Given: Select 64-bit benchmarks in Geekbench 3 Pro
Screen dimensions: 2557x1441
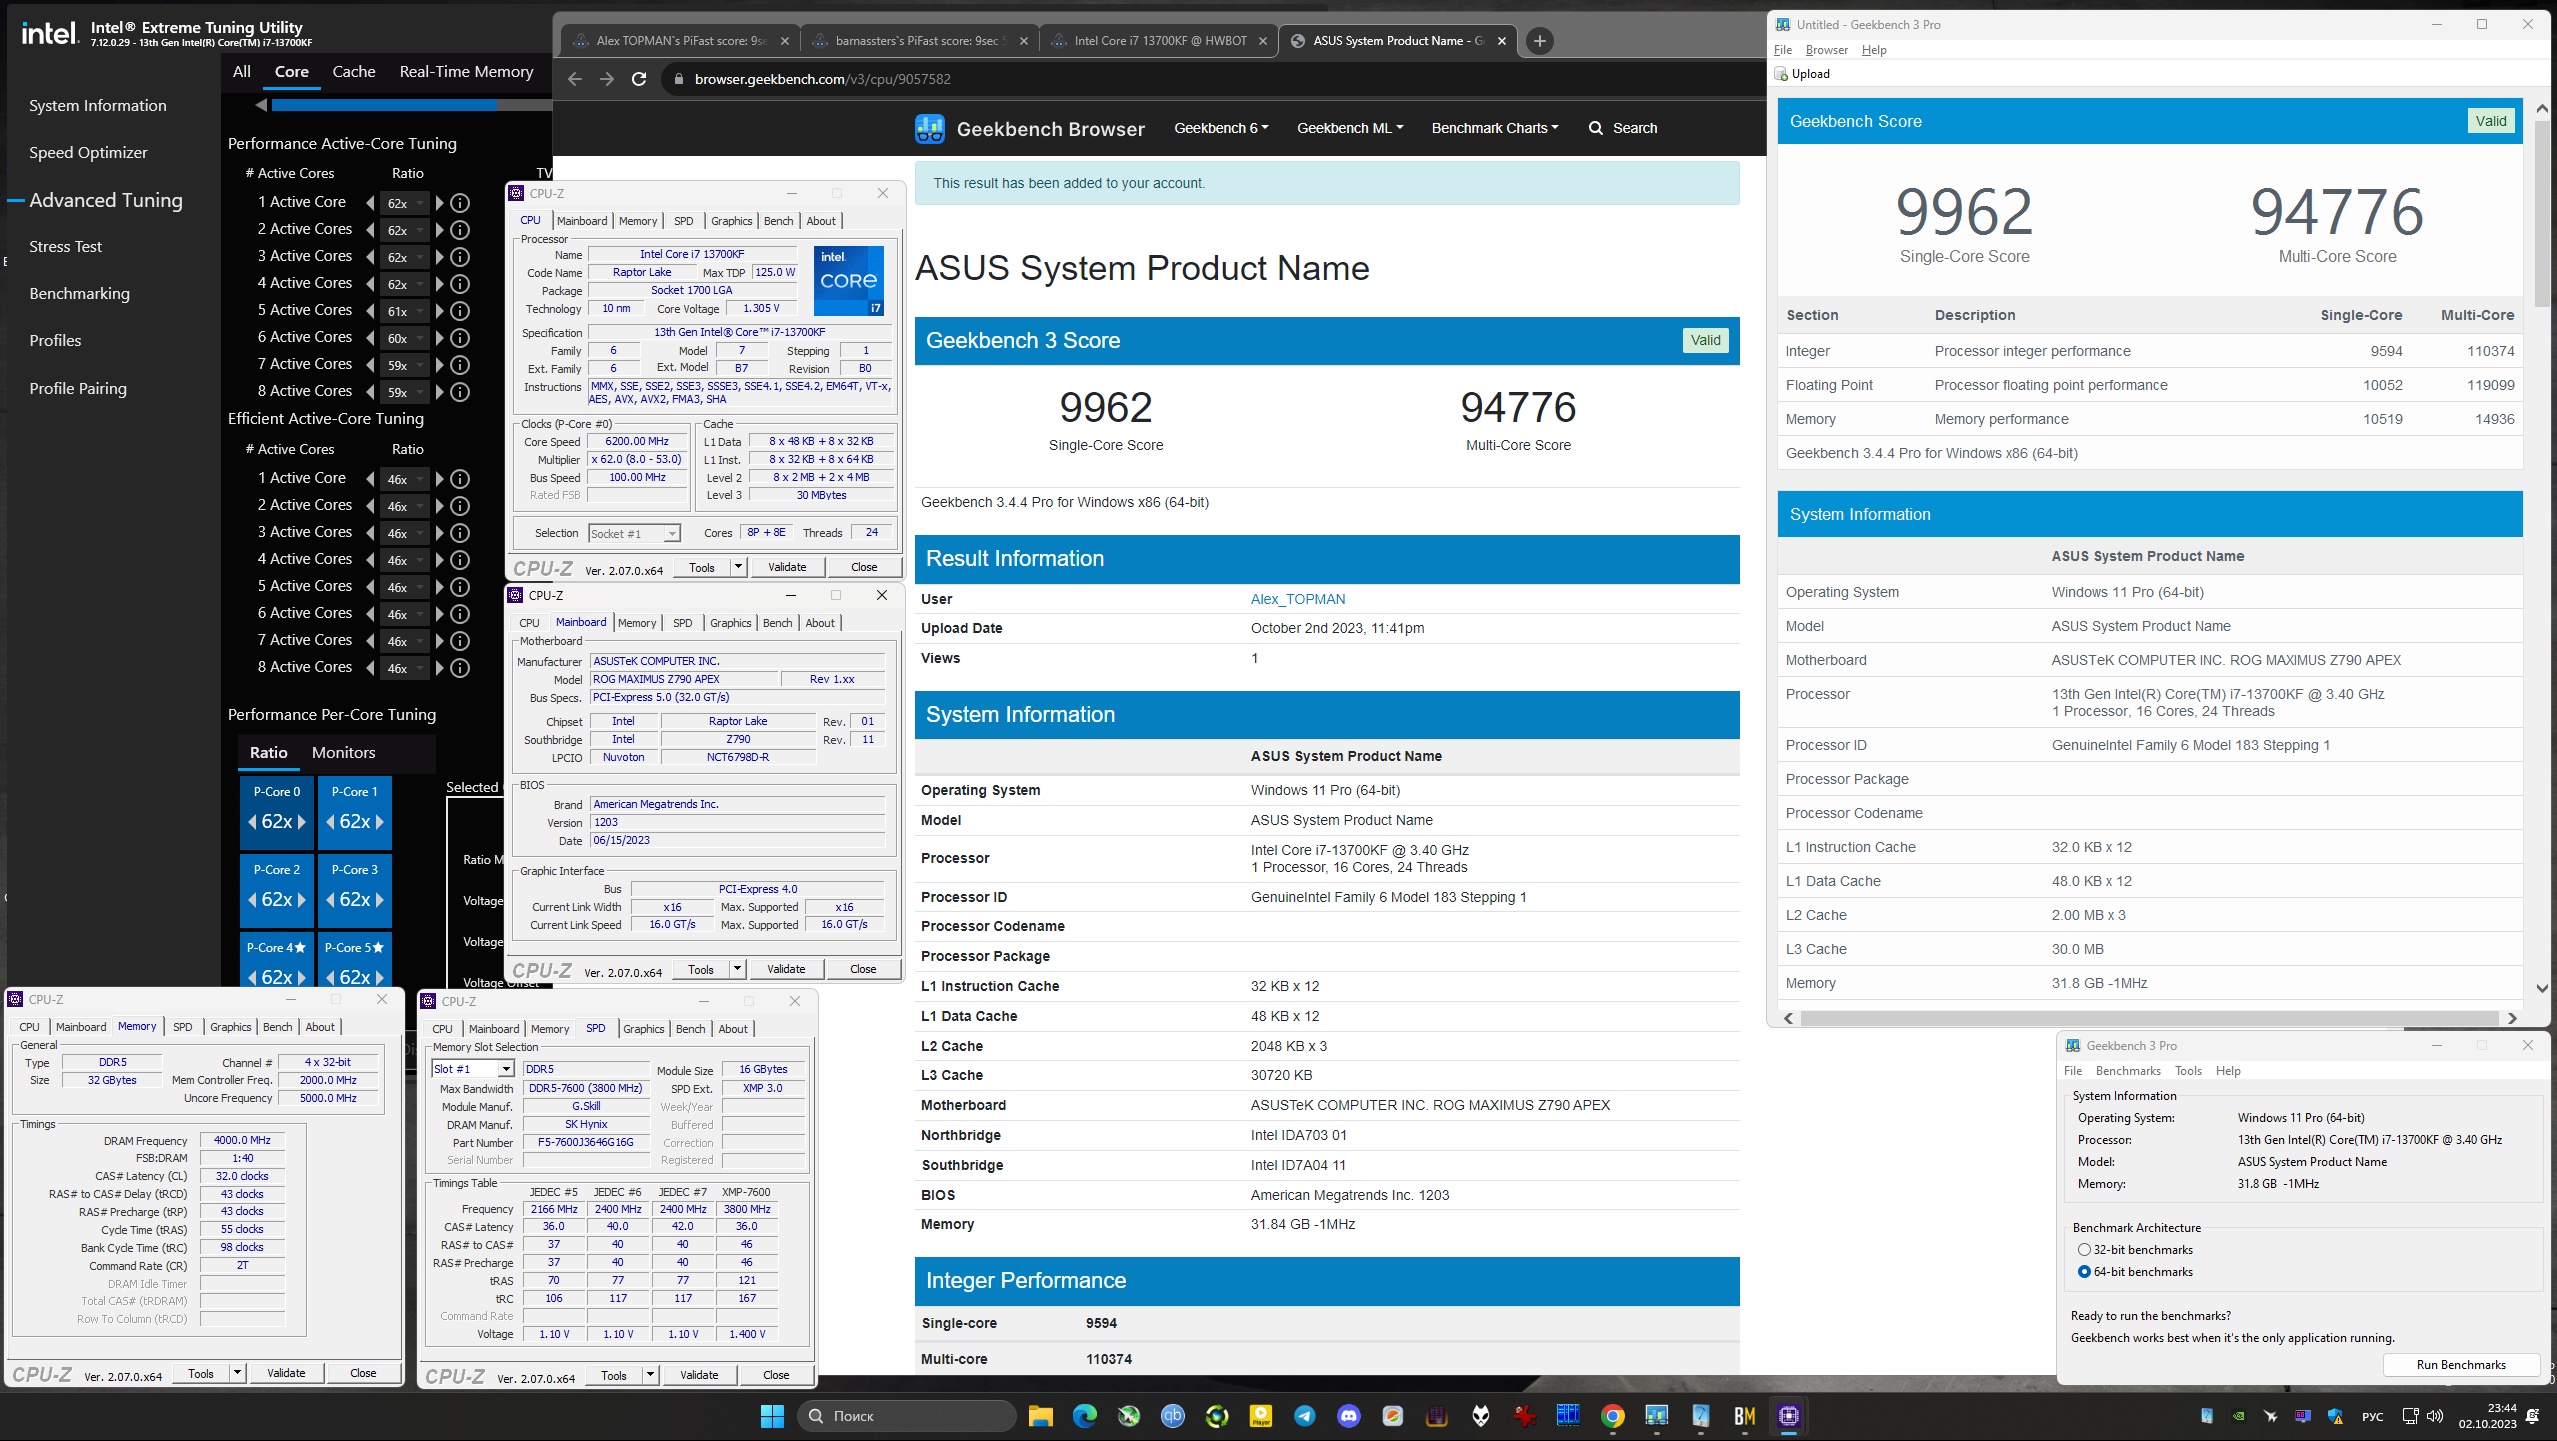Looking at the screenshot, I should pyautogui.click(x=2084, y=1272).
